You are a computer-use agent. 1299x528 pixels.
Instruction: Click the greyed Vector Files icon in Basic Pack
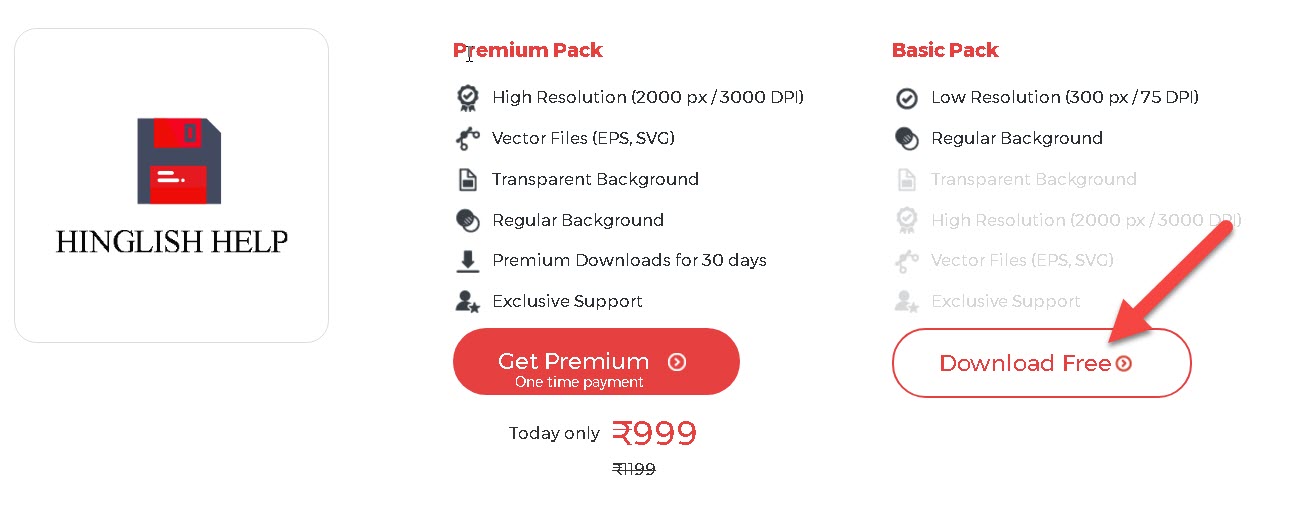[x=906, y=261]
